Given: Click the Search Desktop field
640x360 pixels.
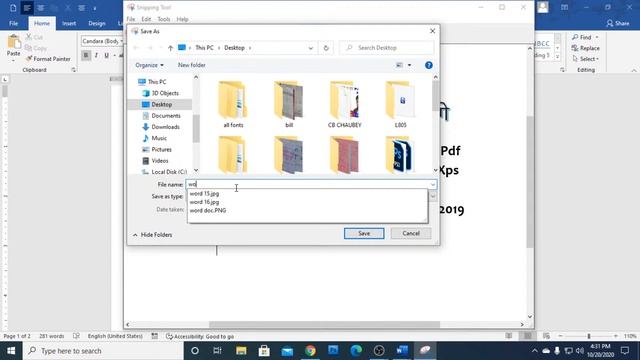Looking at the screenshot, I should click(387, 48).
